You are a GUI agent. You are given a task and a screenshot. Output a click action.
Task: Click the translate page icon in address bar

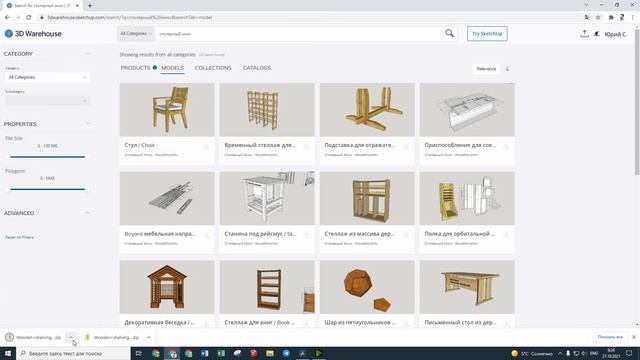click(587, 17)
